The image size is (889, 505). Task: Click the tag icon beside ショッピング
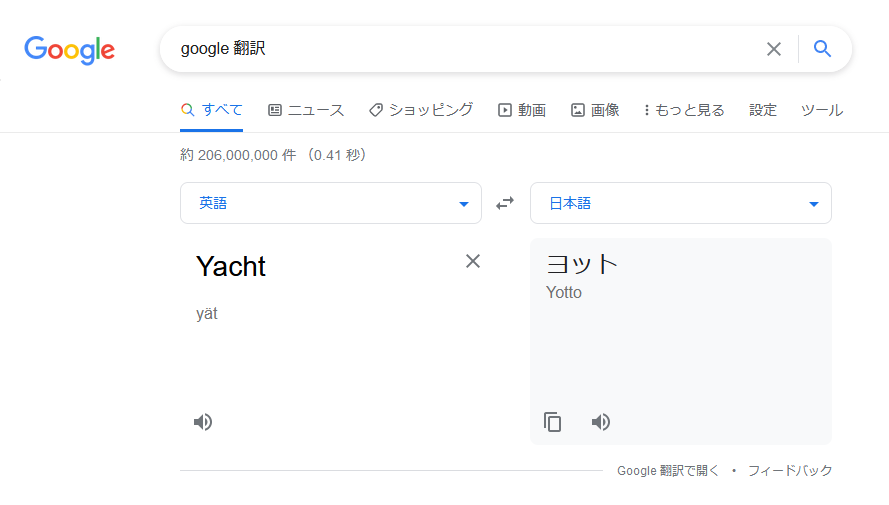point(375,110)
